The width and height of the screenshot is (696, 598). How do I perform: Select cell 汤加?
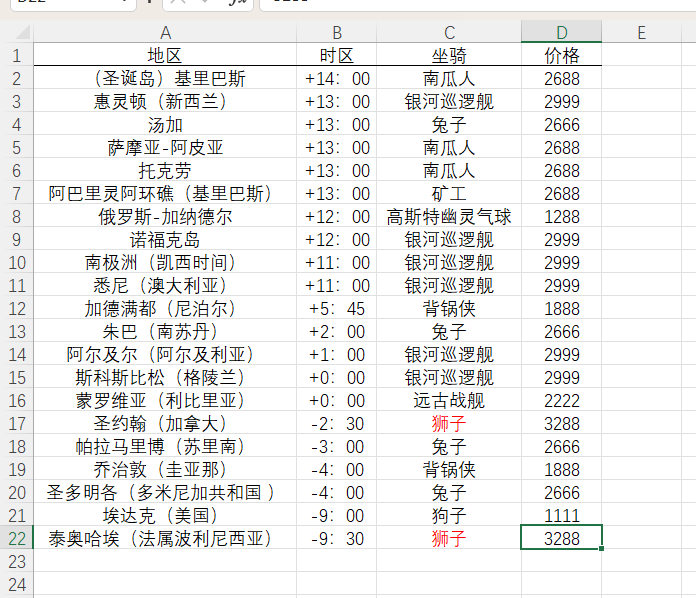tap(165, 125)
